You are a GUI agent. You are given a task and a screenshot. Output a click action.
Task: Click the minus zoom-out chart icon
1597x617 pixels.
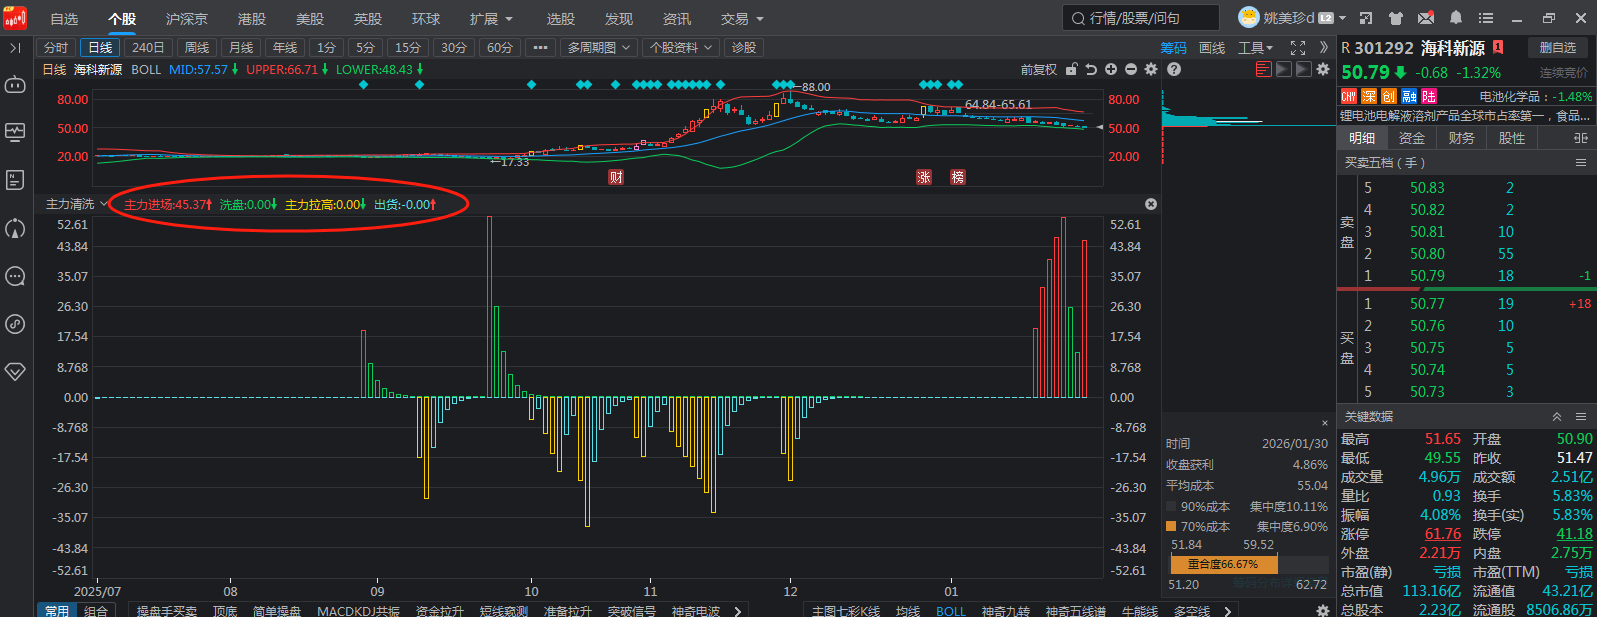(x=1131, y=69)
